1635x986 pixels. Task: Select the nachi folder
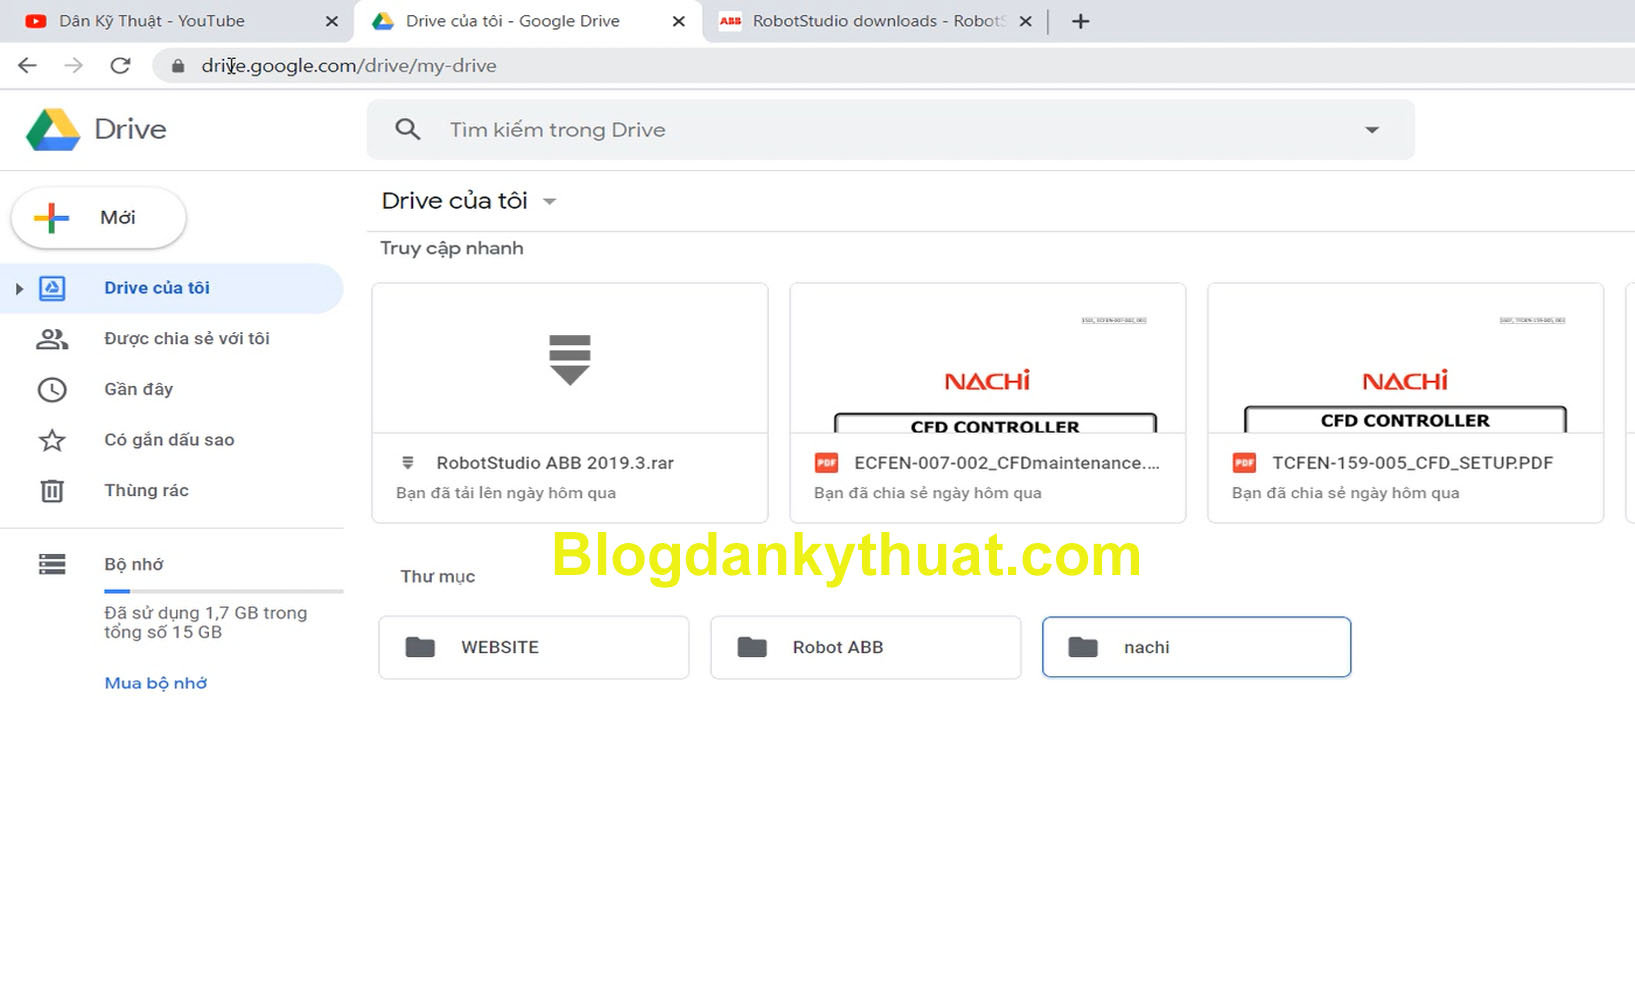(x=1197, y=647)
